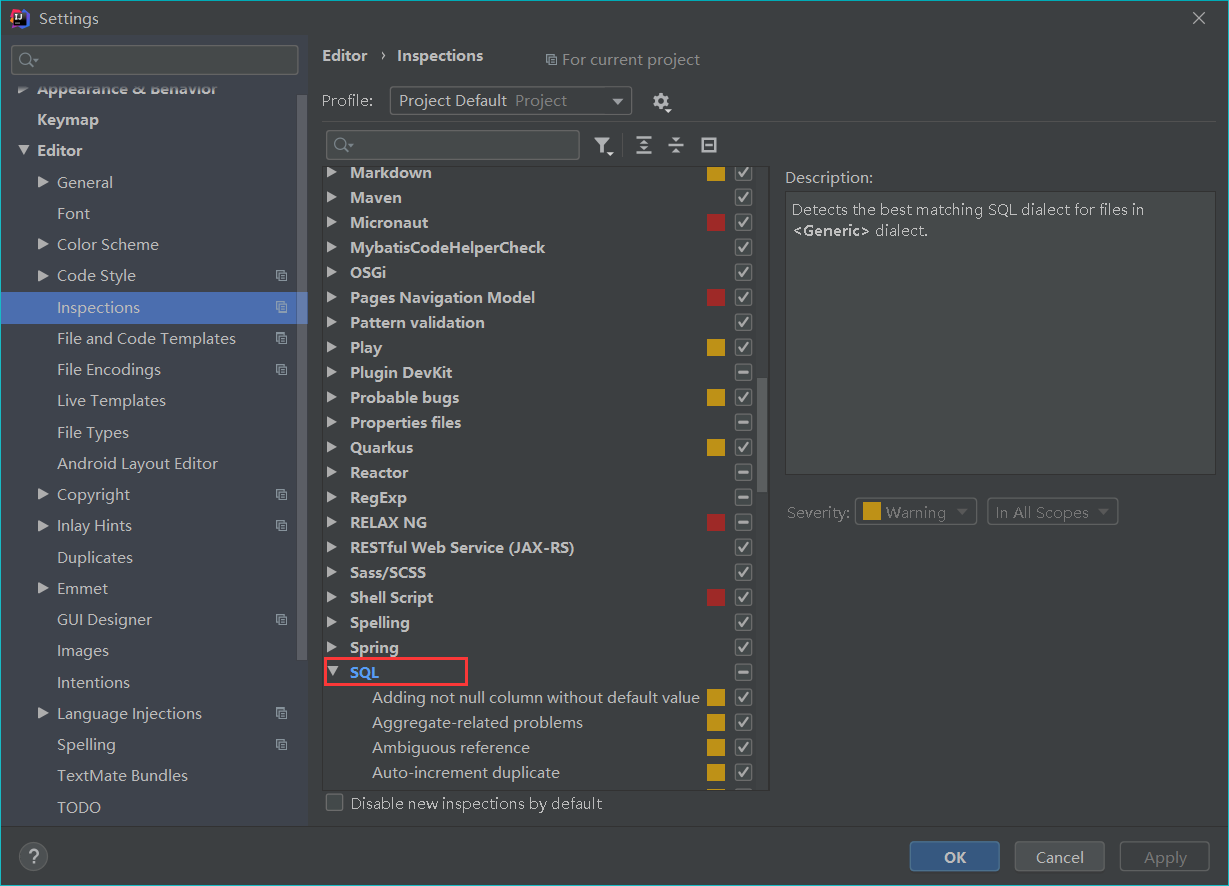Click the per-project icon beside File and Code Templates
This screenshot has width=1229, height=886.
click(x=281, y=339)
